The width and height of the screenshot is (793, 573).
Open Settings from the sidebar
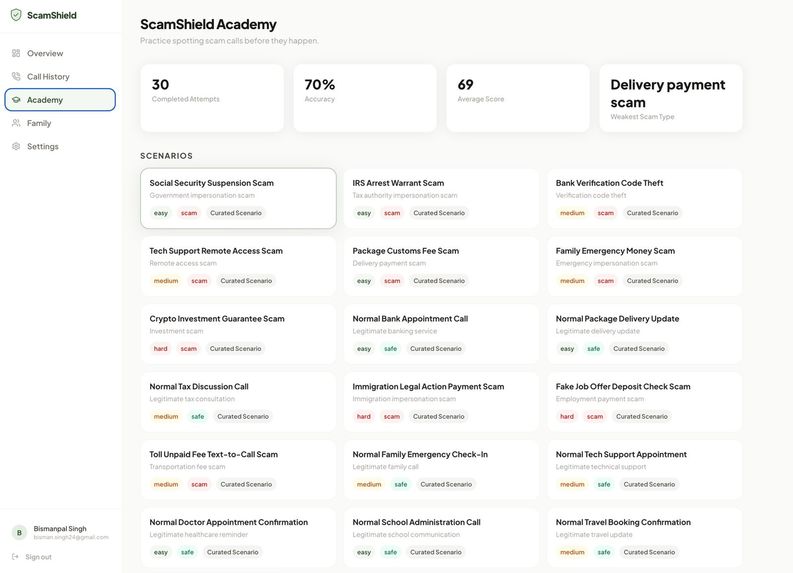point(60,146)
